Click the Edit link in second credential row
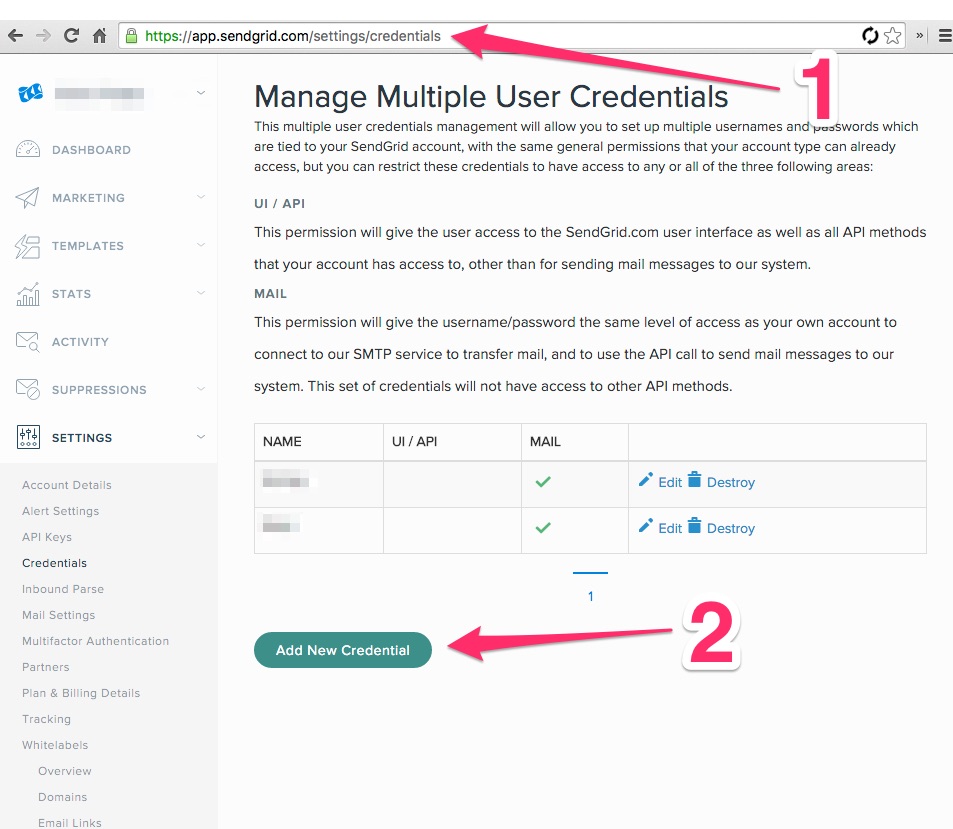 point(670,529)
